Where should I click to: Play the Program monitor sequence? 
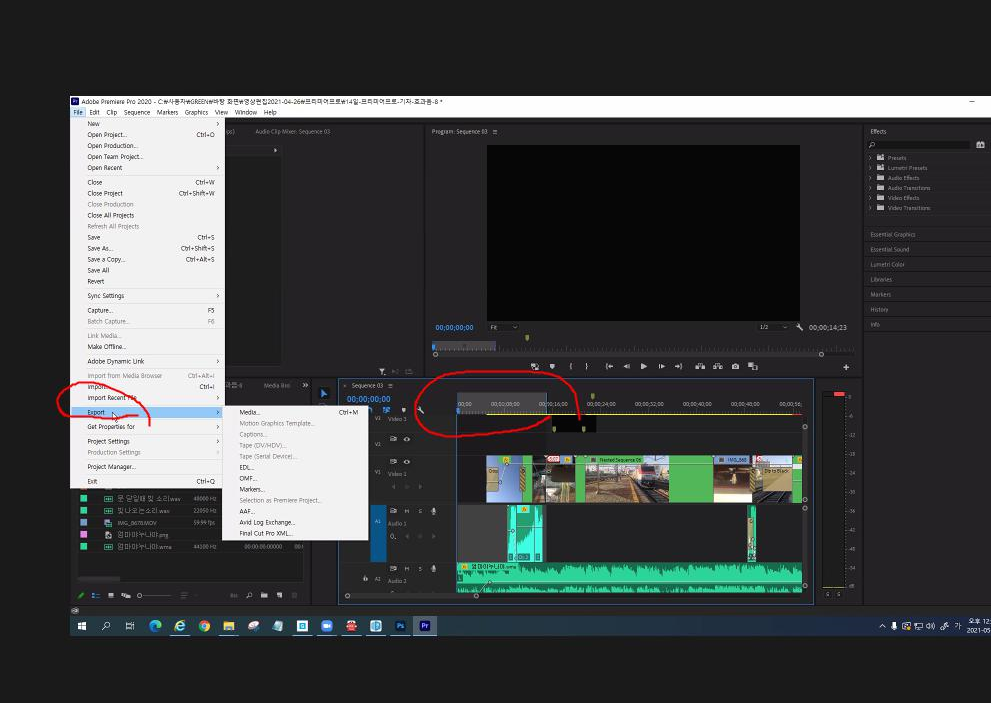coord(643,366)
